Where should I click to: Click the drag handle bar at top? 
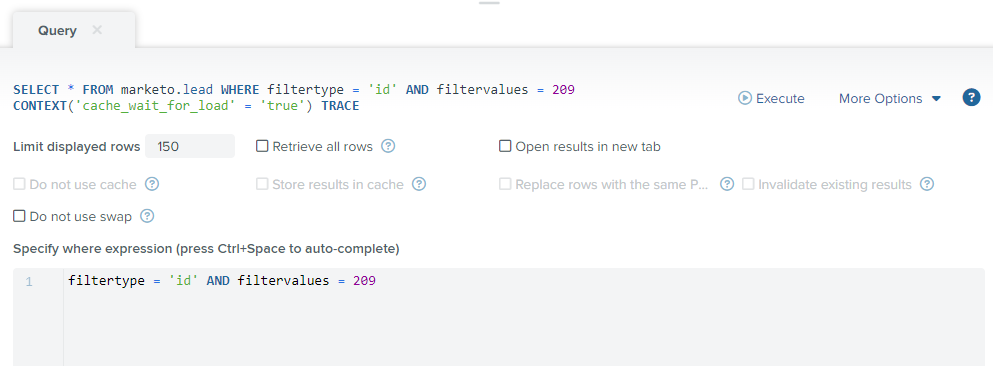pyautogui.click(x=489, y=3)
